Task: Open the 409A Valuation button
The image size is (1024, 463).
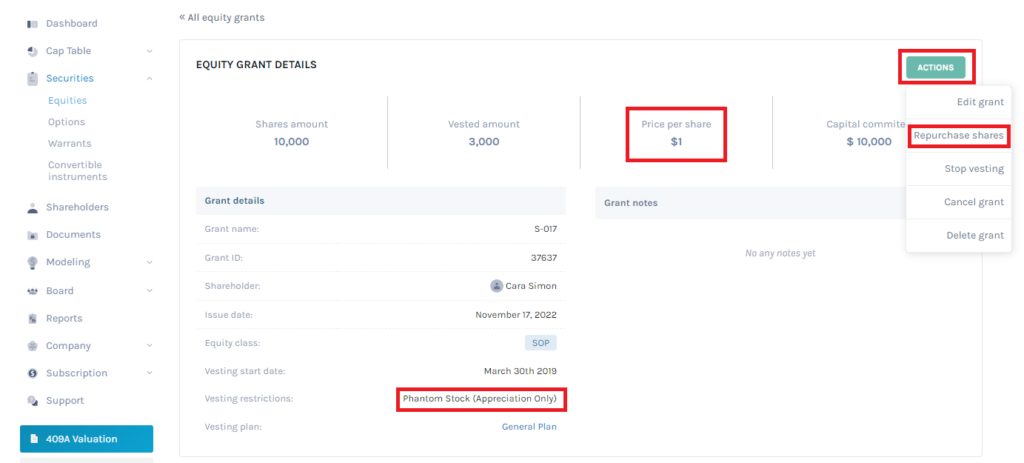Action: point(86,439)
